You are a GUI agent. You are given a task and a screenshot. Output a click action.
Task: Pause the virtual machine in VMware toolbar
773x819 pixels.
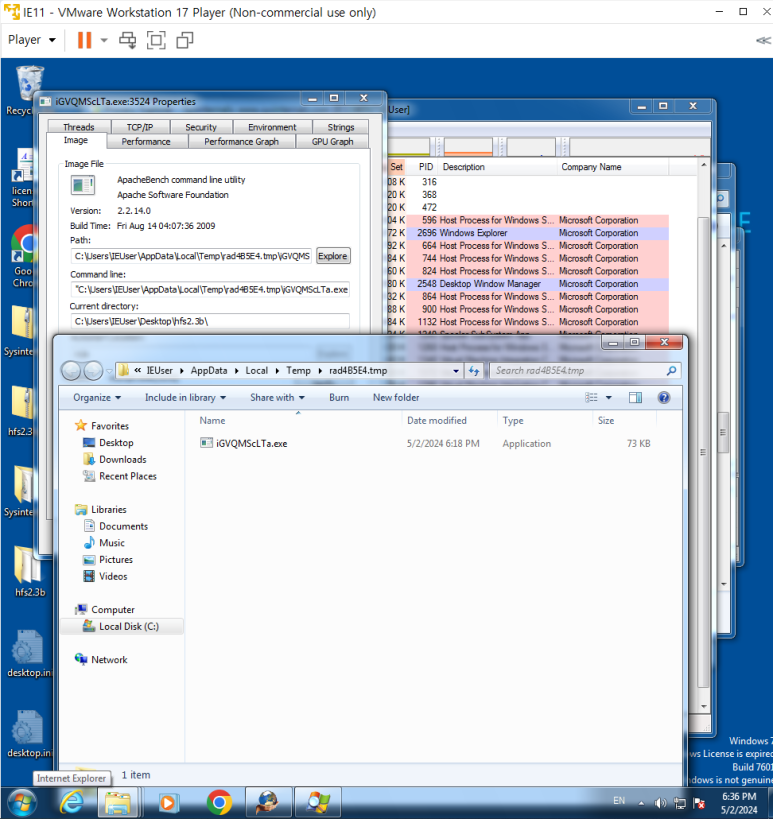84,40
